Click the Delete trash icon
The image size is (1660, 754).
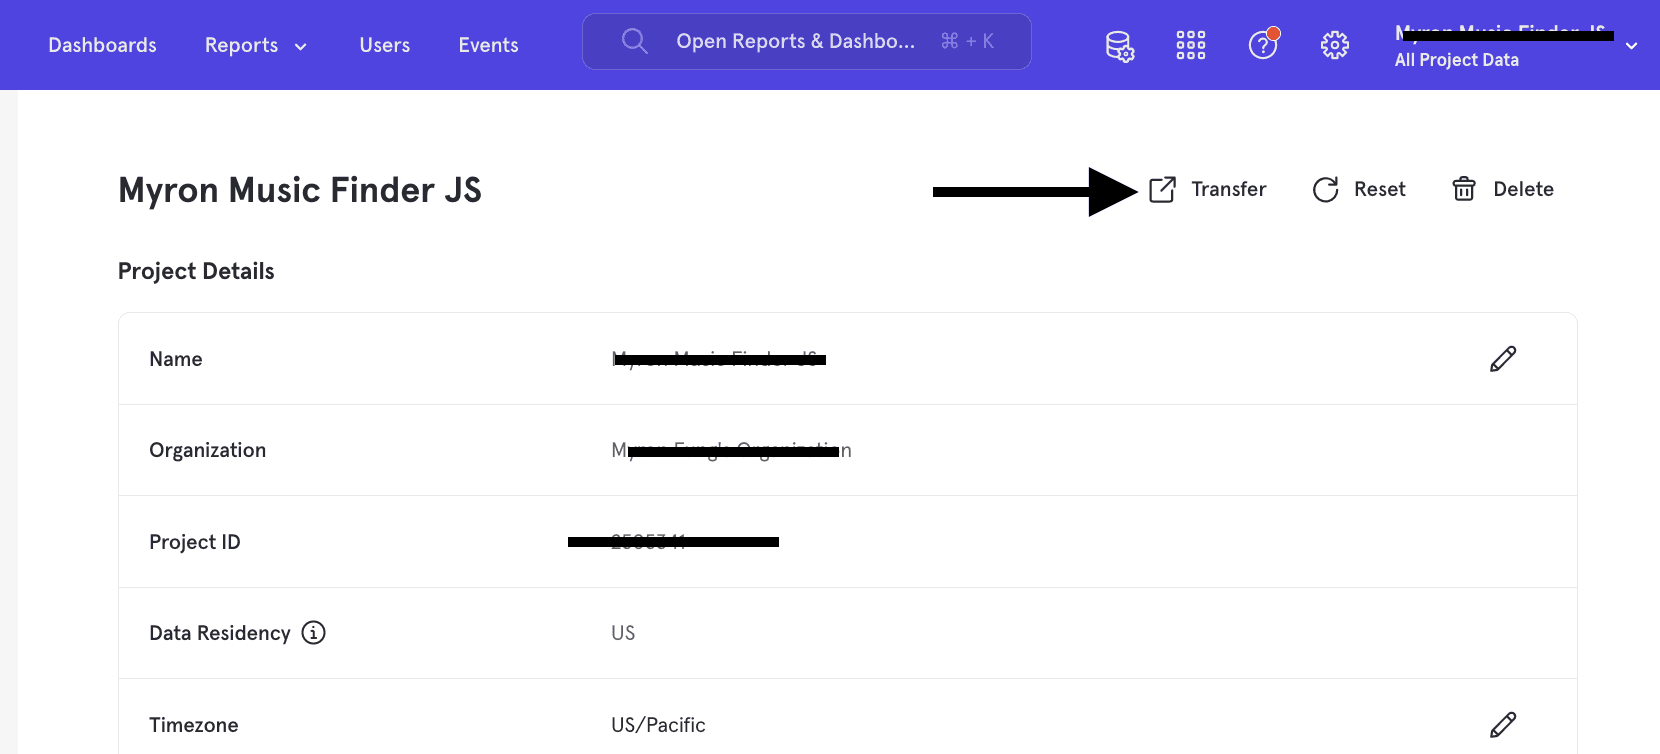1464,188
